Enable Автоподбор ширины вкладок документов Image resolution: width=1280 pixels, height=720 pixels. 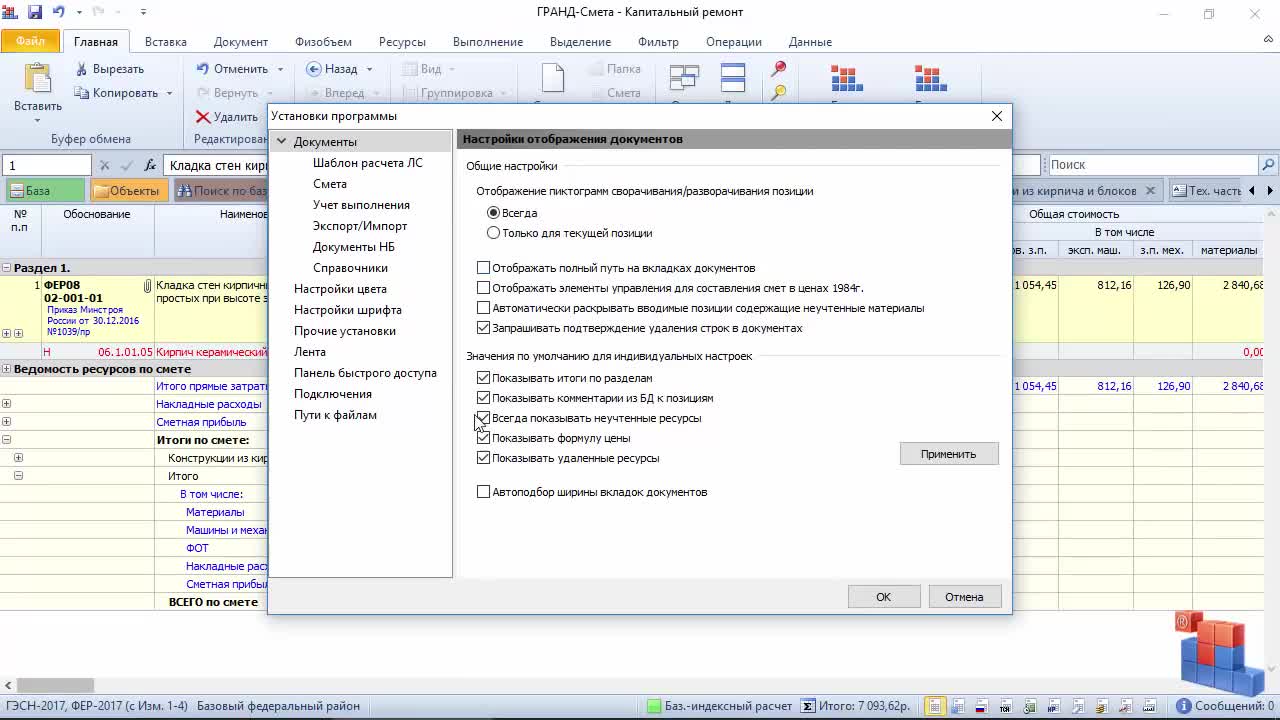click(x=483, y=492)
